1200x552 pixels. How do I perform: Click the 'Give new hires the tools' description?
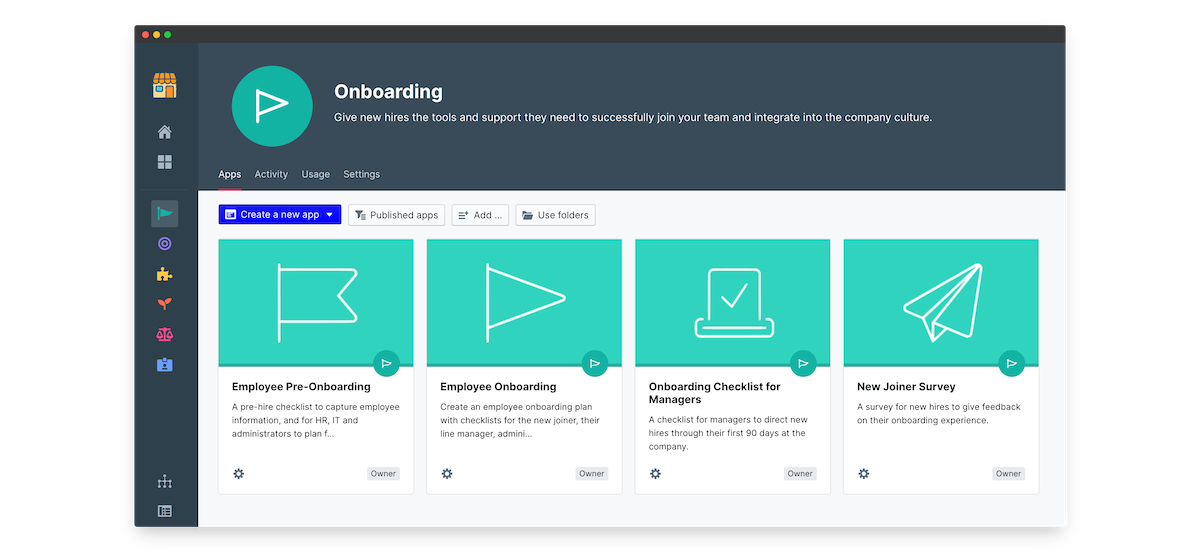(633, 118)
